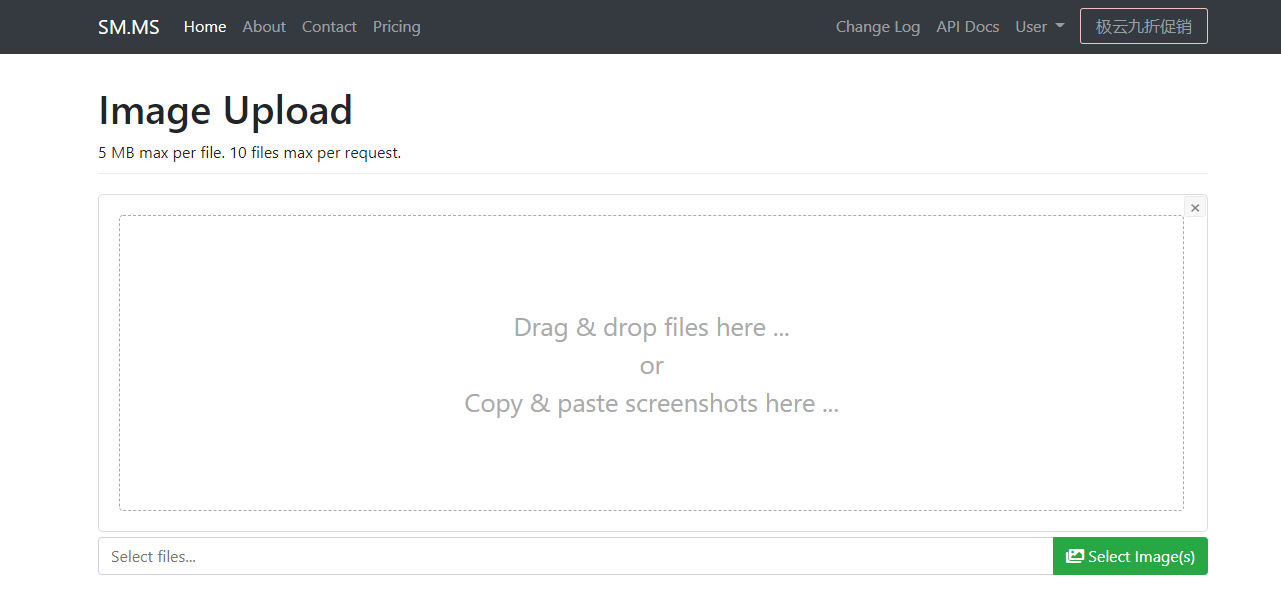The image size is (1281, 589).
Task: Open the Change Log link
Action: tap(878, 27)
